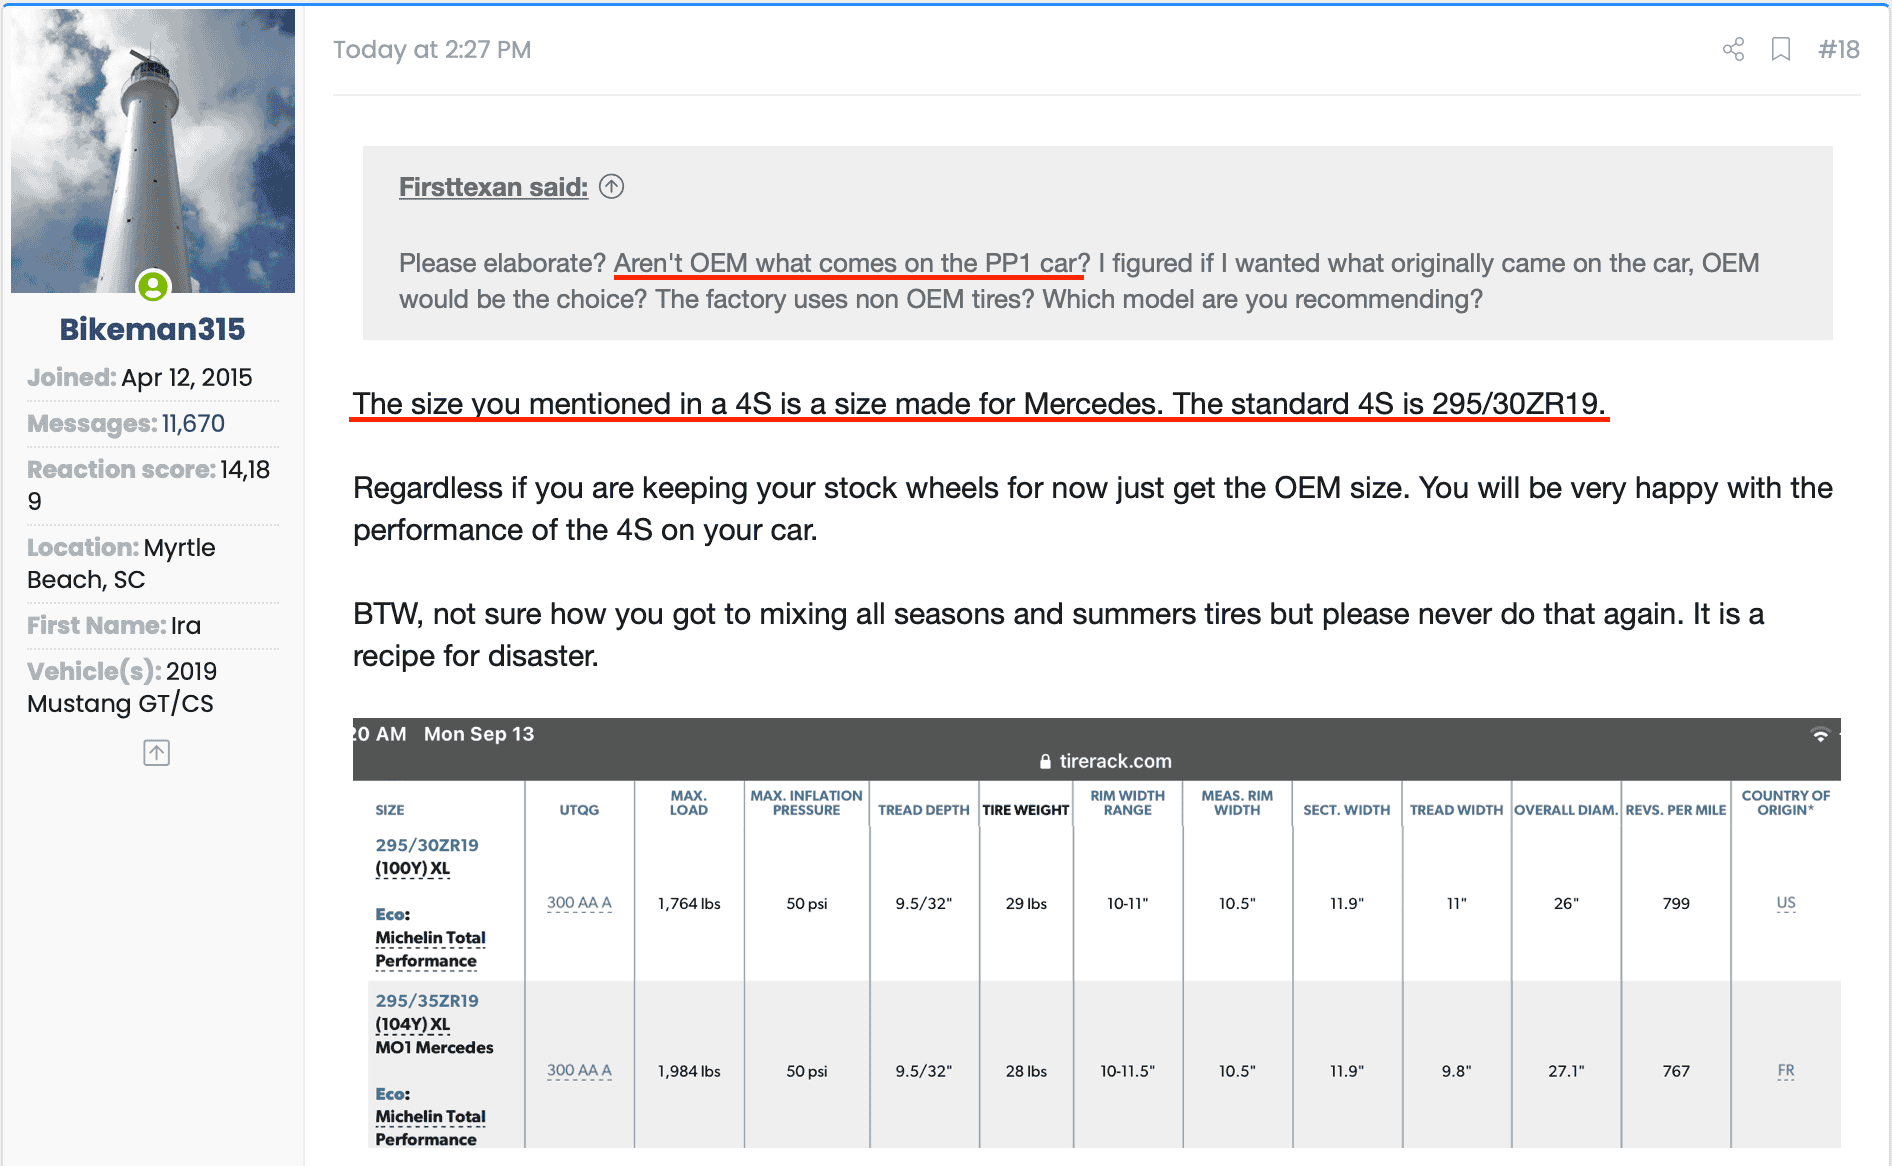Viewport: 1892px width, 1166px height.
Task: Click the lock icon next to tirerack.com
Action: [1045, 762]
